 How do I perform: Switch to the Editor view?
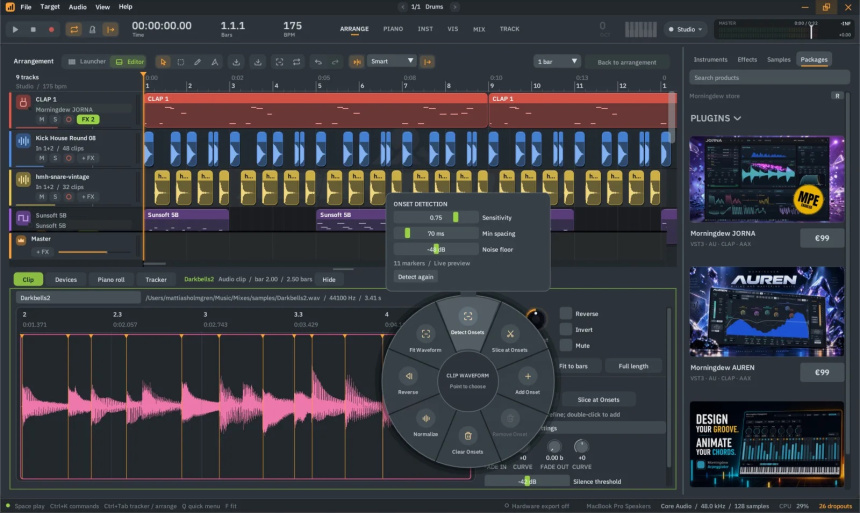pos(129,62)
